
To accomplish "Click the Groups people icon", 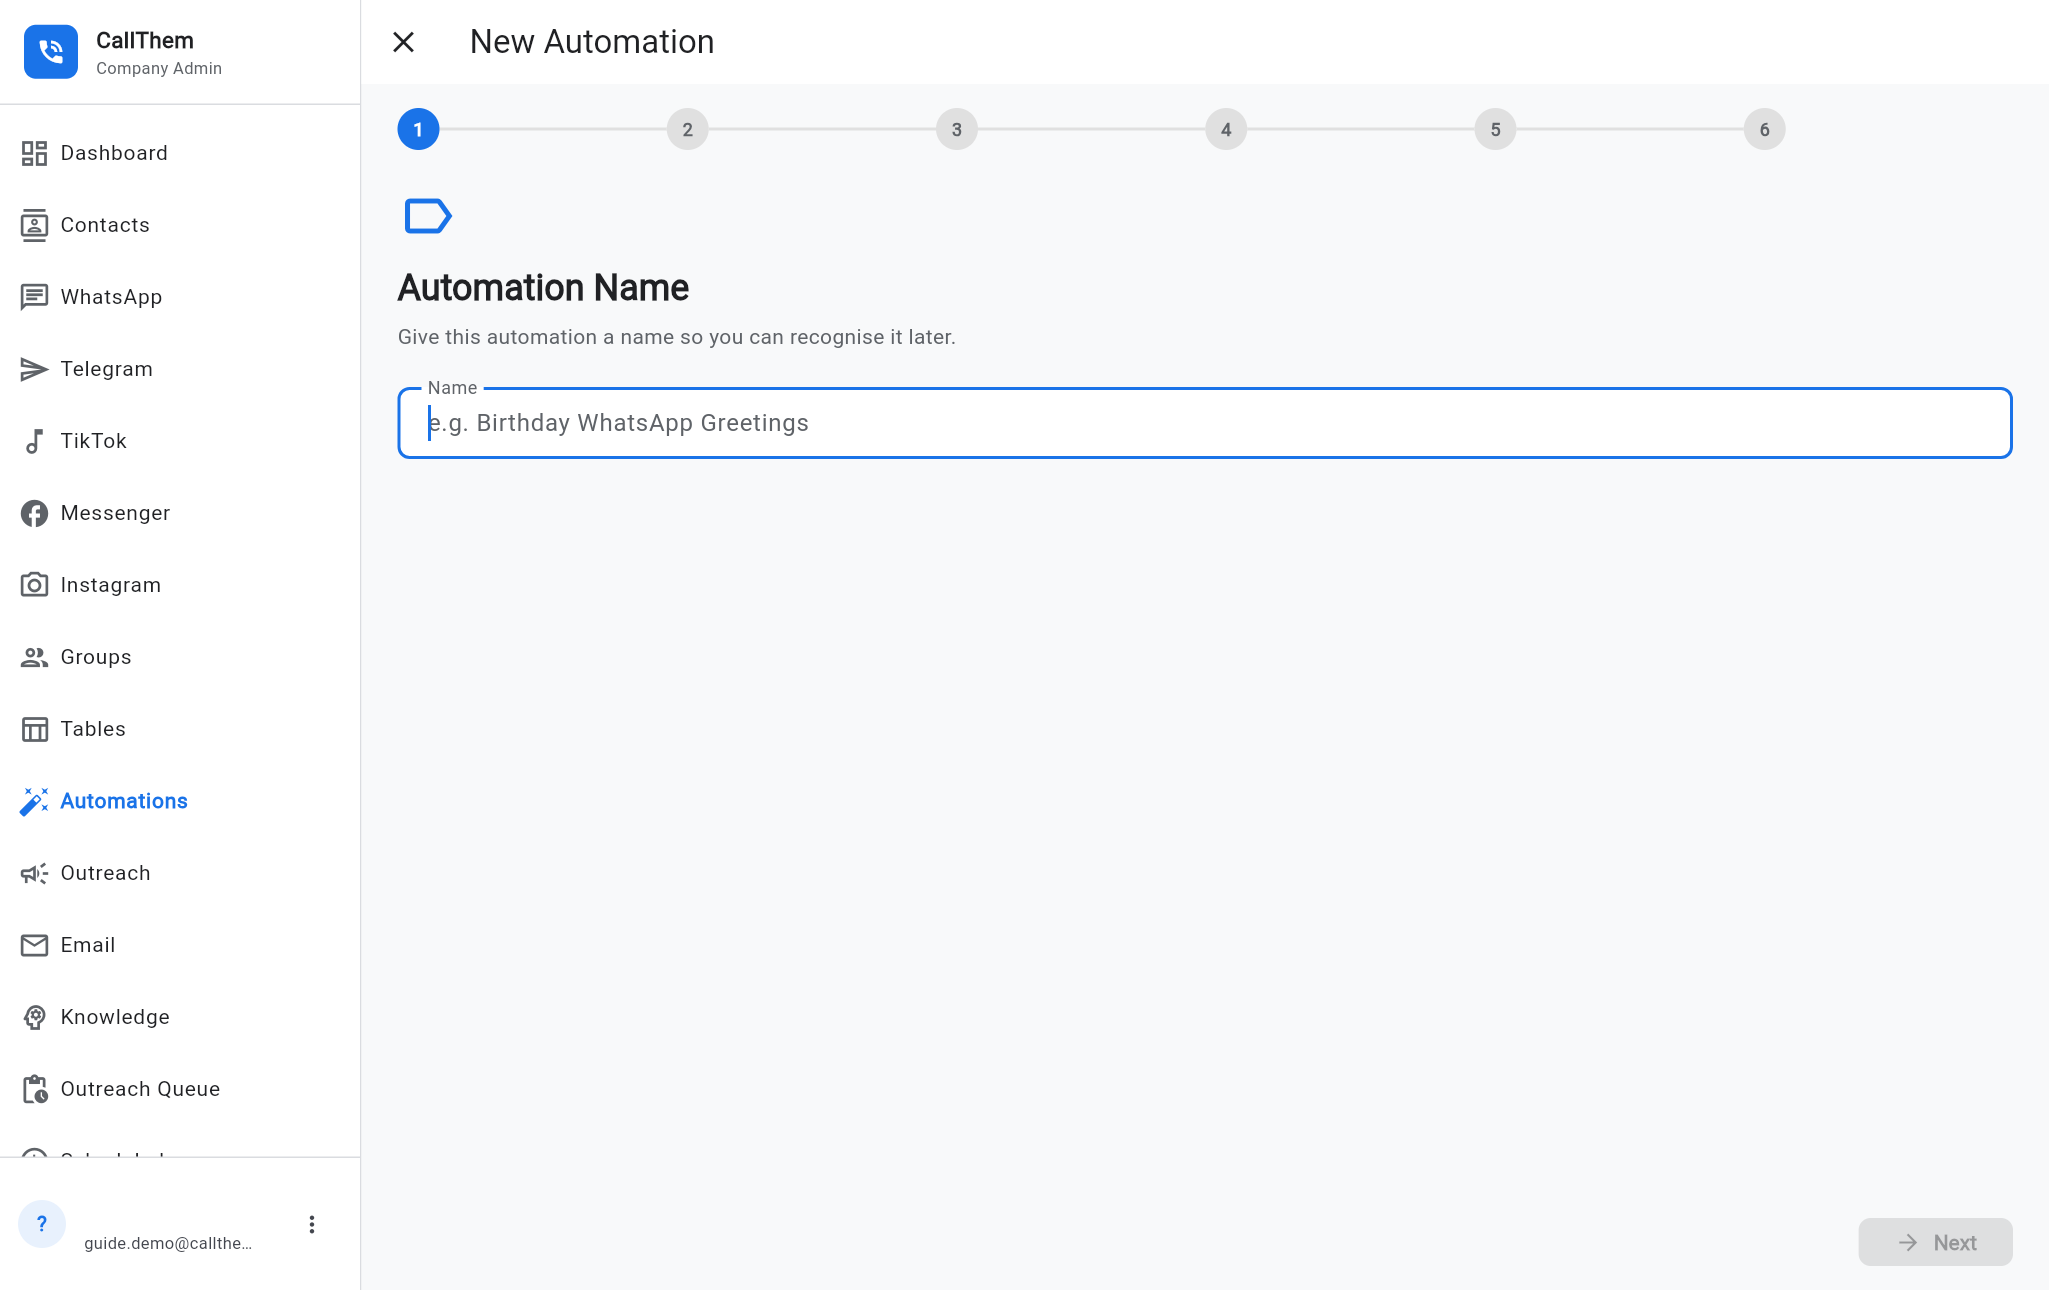I will coord(34,657).
